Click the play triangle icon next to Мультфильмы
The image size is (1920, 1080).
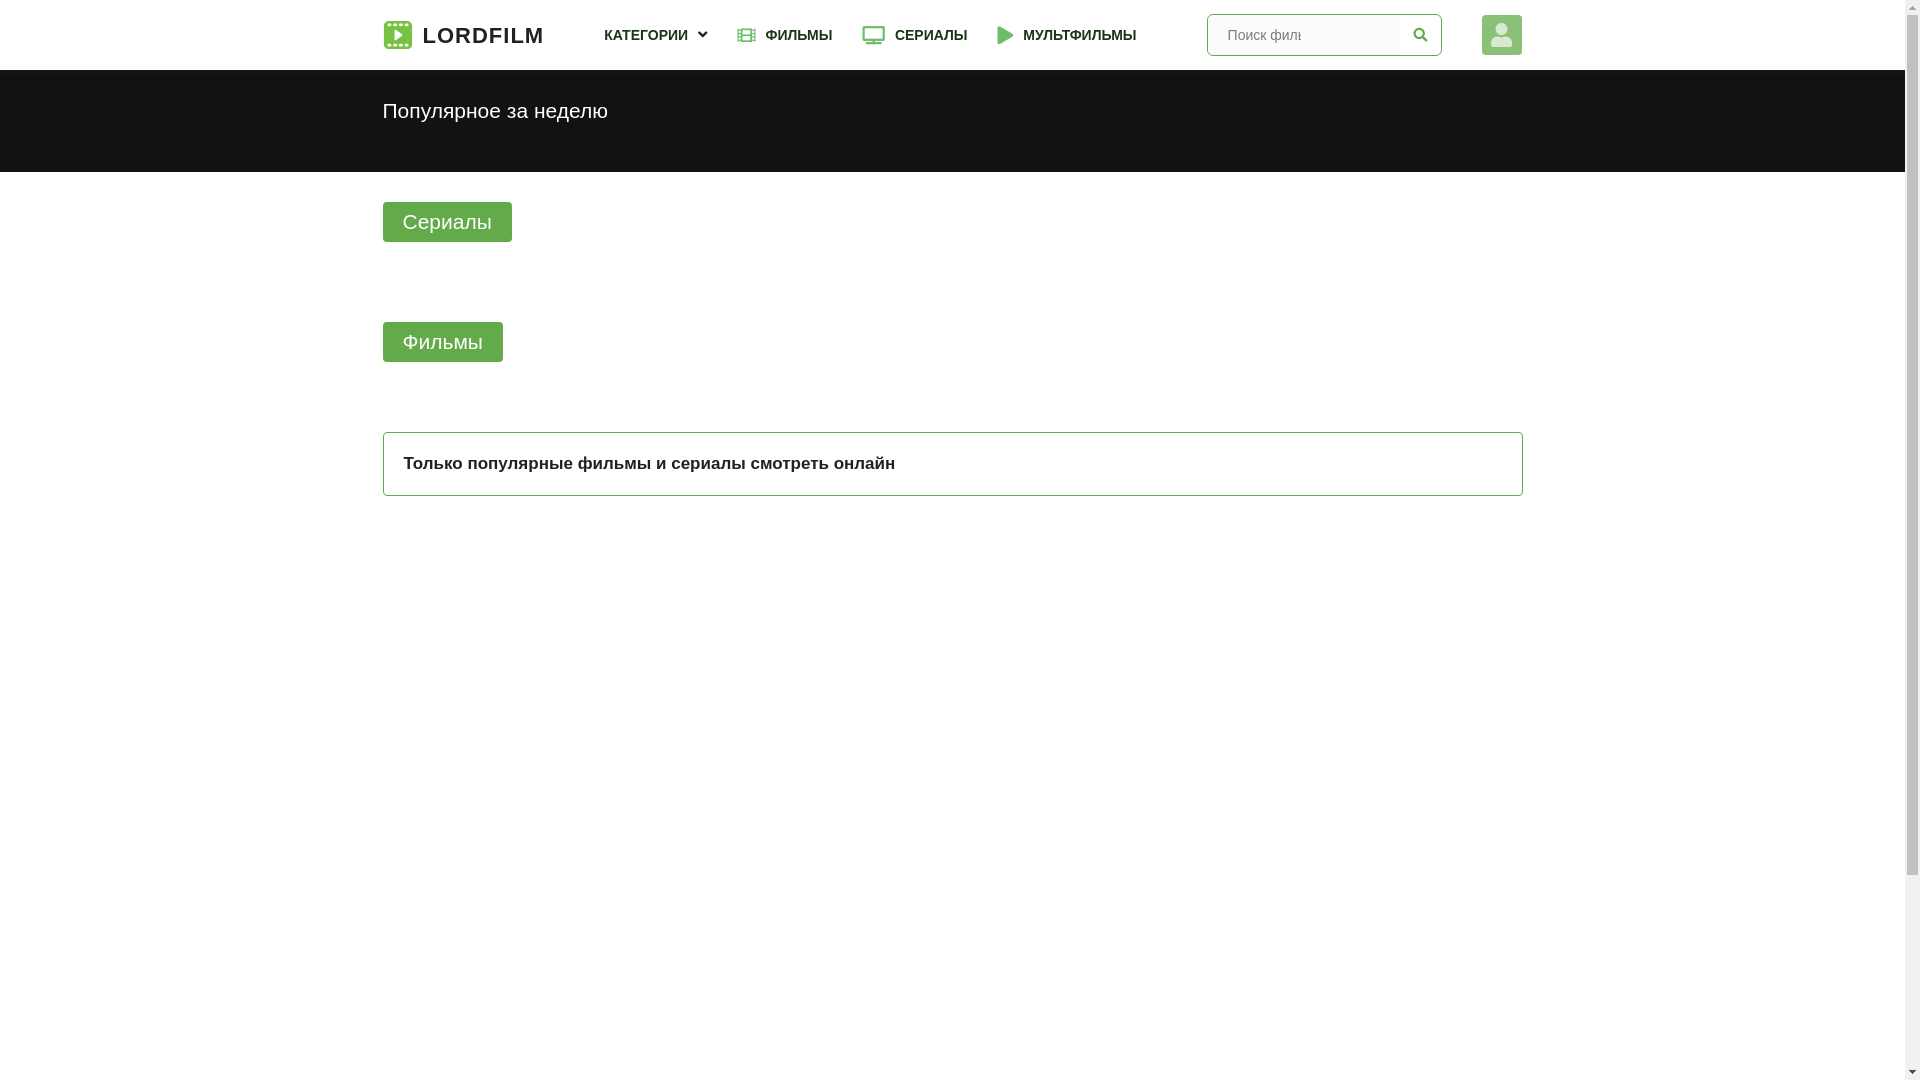(1005, 35)
